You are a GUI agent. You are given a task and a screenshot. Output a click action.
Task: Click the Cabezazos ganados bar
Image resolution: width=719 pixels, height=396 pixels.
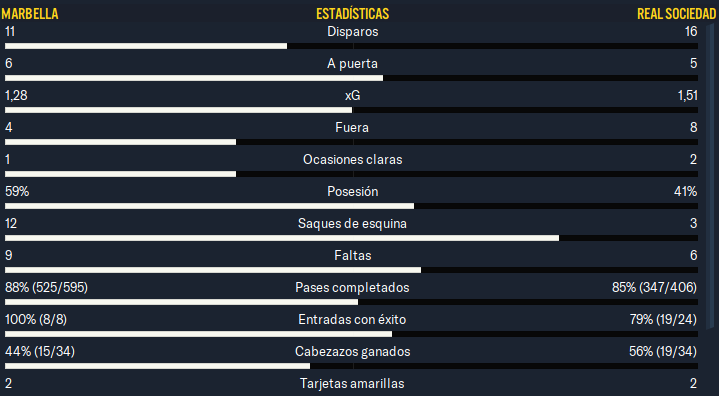pyautogui.click(x=351, y=366)
